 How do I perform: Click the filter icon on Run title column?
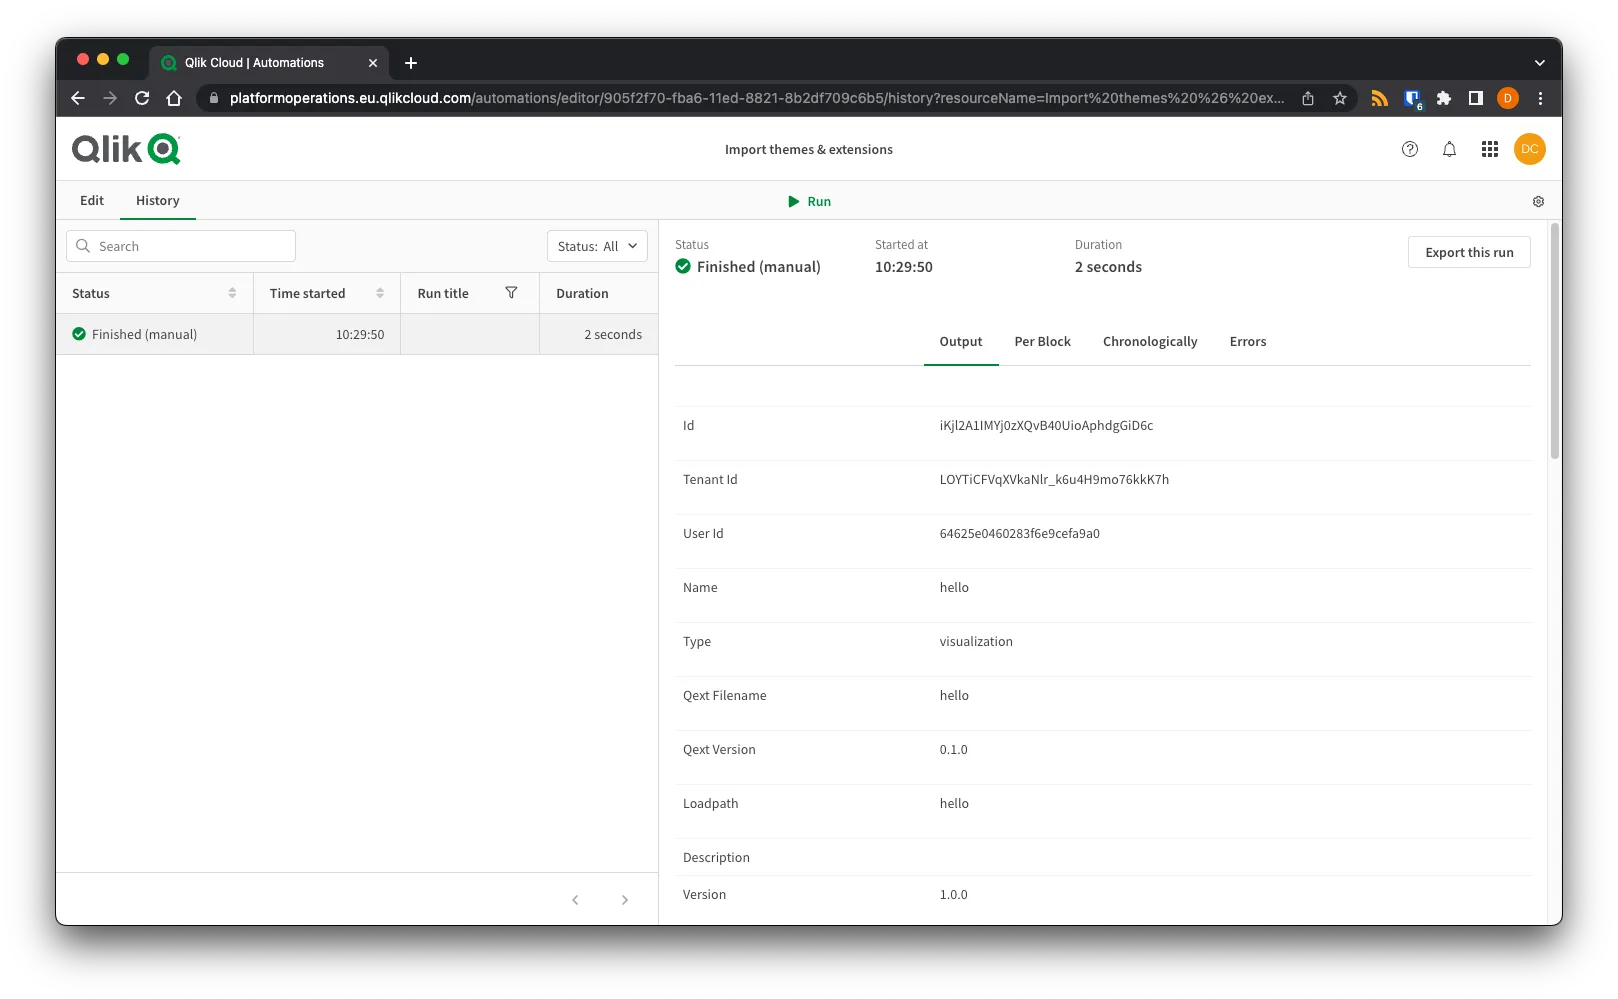pos(511,293)
